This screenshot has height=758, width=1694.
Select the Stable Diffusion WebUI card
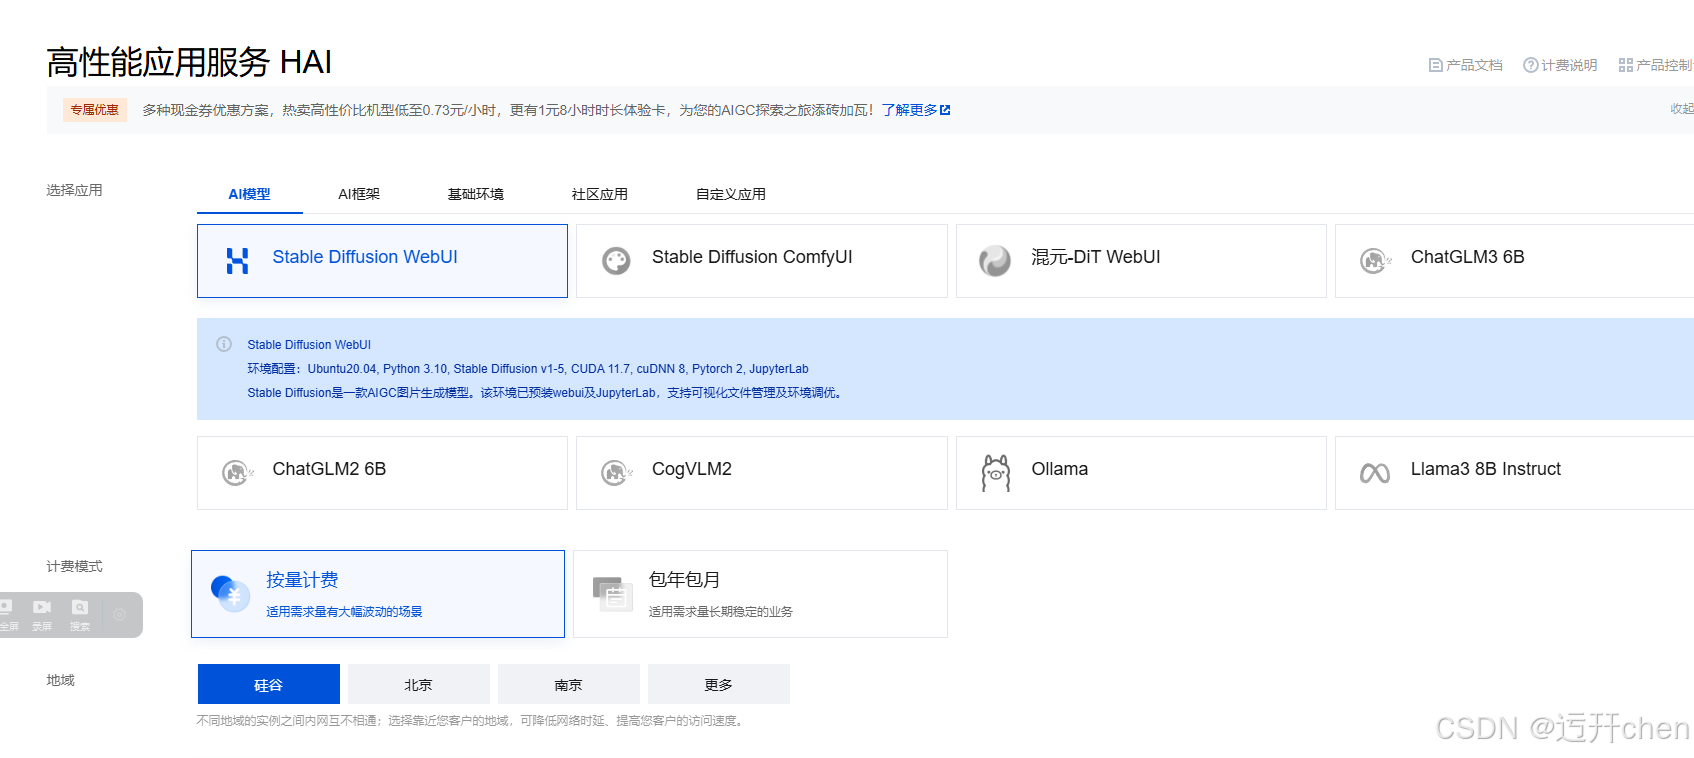pos(382,261)
